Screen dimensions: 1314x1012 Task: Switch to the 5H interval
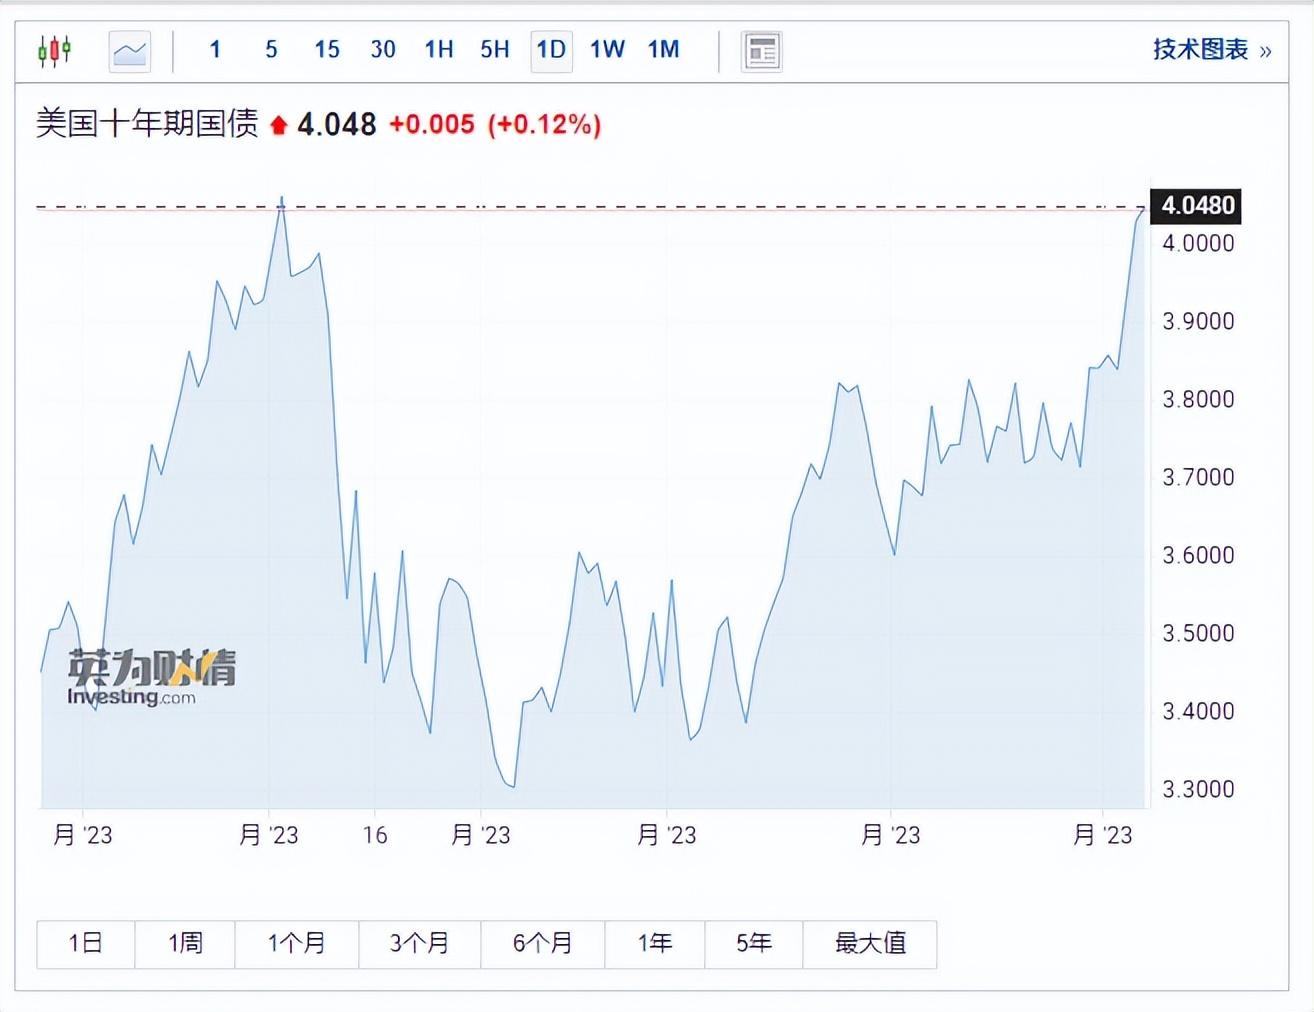[495, 49]
